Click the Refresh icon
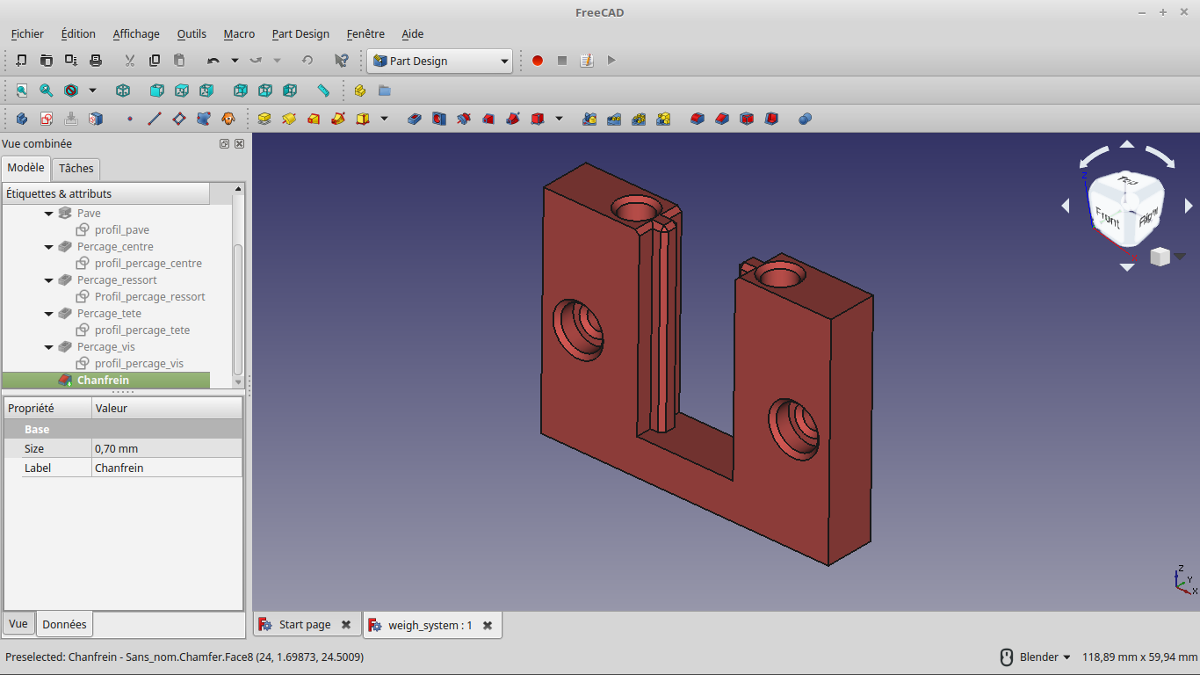1200x675 pixels. pyautogui.click(x=307, y=60)
